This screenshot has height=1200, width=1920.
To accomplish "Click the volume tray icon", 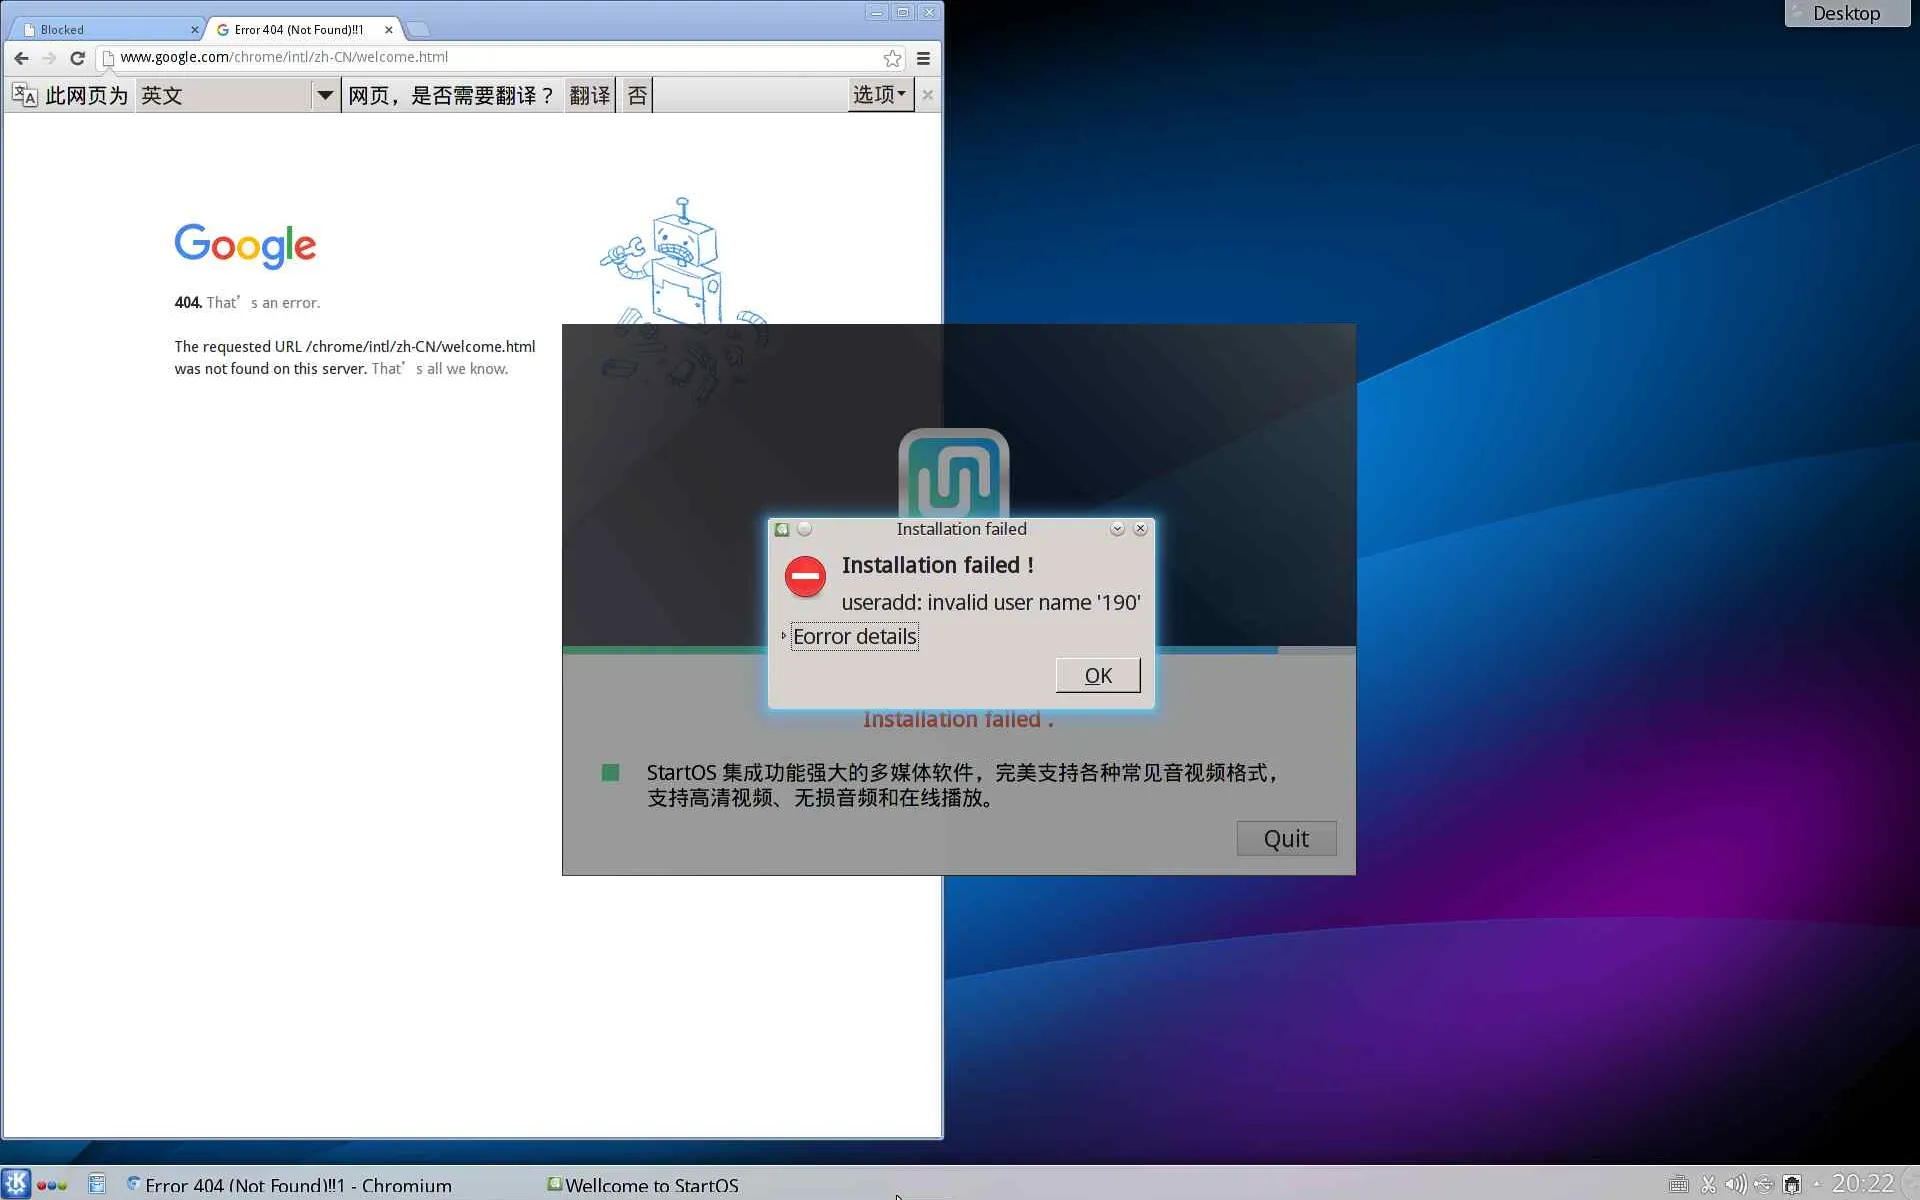I will (1735, 1184).
